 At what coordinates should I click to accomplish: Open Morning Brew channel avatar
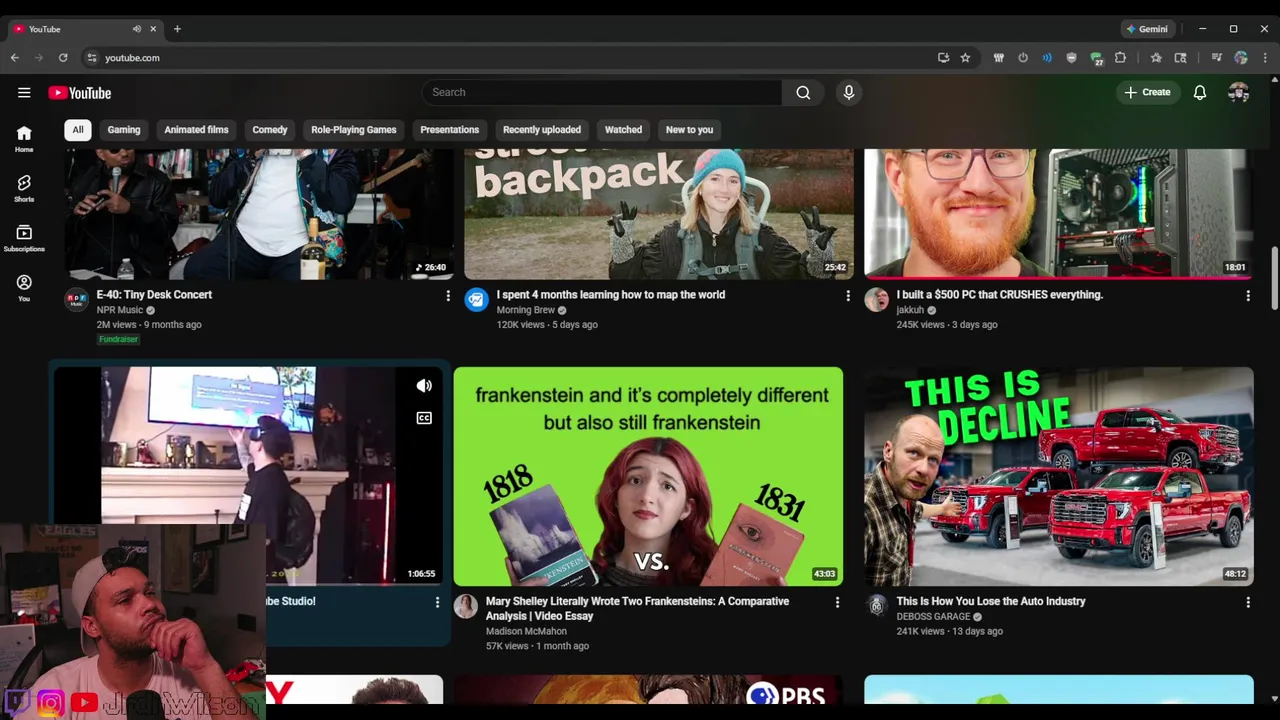pyautogui.click(x=477, y=300)
